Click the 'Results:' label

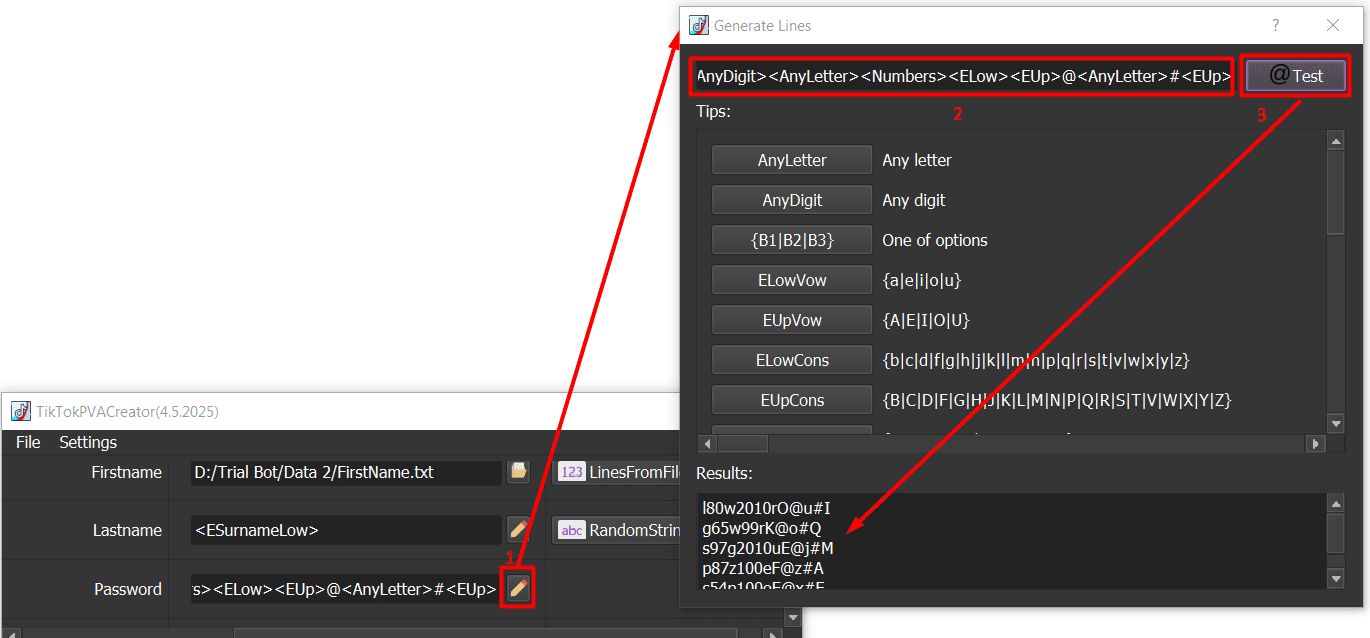[724, 472]
